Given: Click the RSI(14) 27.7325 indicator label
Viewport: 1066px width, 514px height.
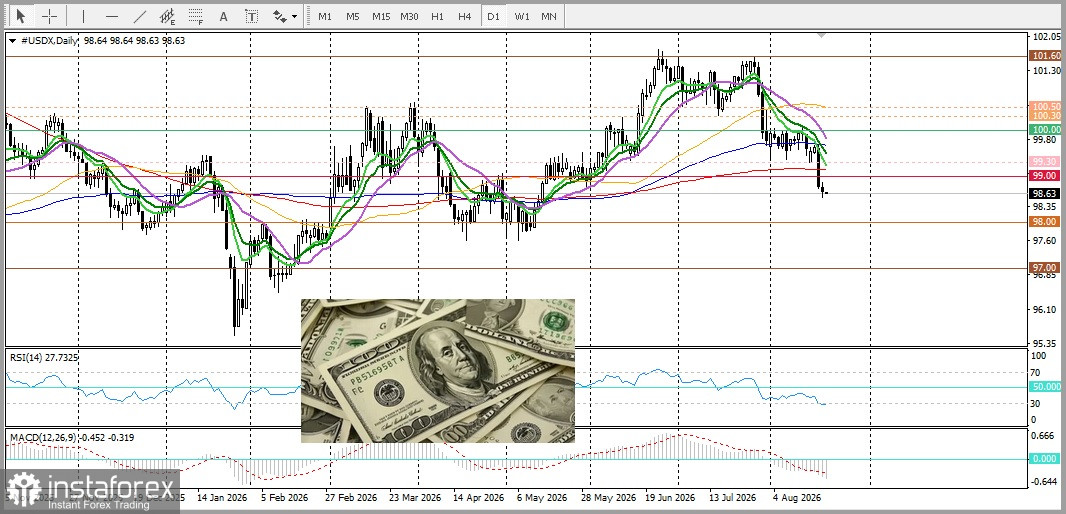Looking at the screenshot, I should (x=43, y=357).
